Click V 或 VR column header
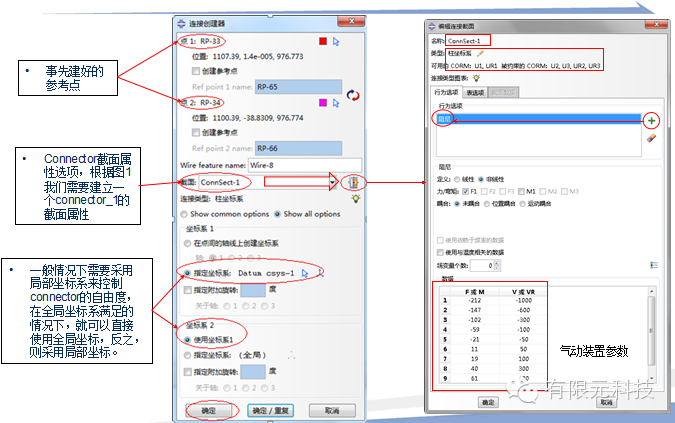Screen dimensions: 675x423 click(523, 292)
